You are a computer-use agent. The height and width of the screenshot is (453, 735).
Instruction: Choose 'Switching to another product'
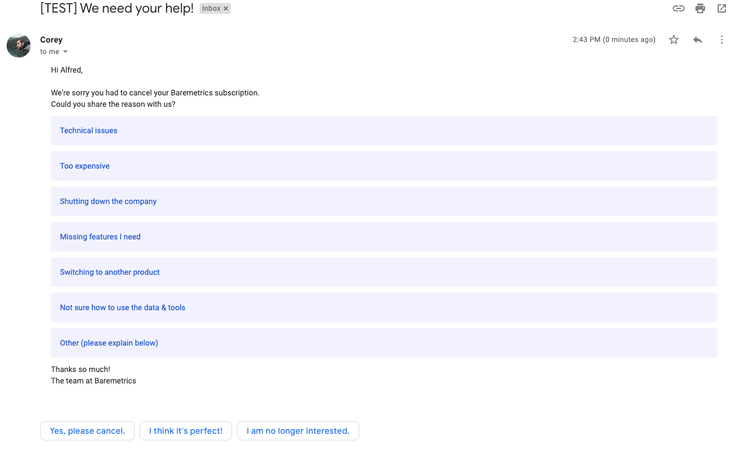click(109, 272)
